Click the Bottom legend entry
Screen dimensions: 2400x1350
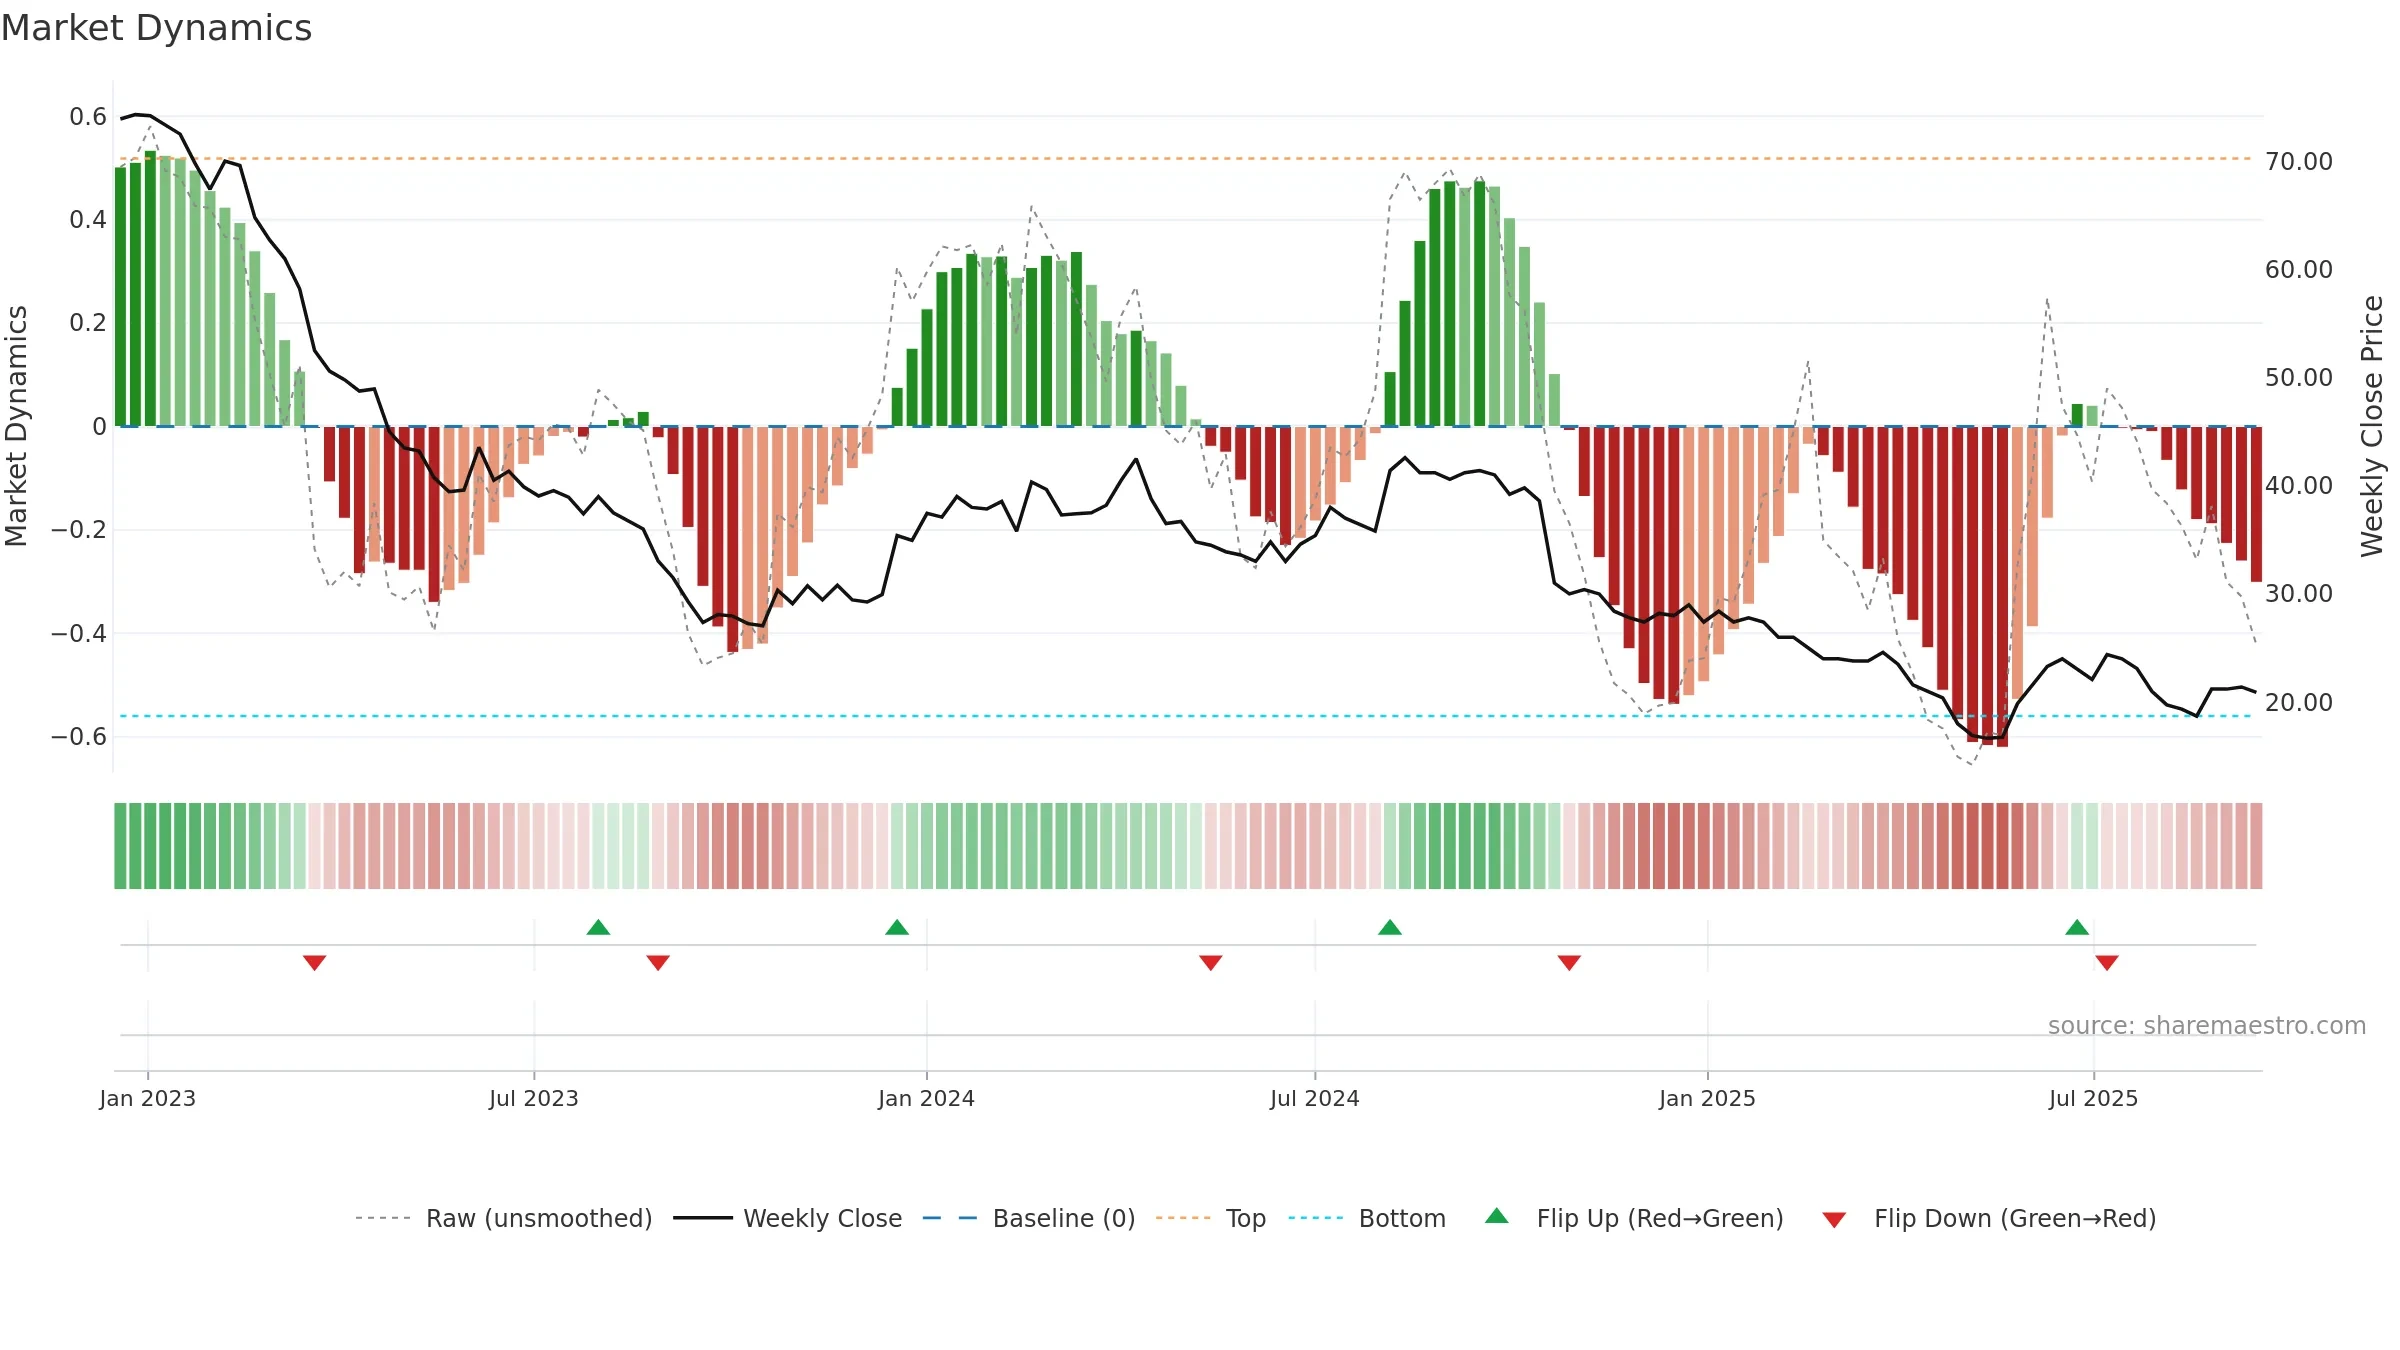(x=1367, y=1218)
